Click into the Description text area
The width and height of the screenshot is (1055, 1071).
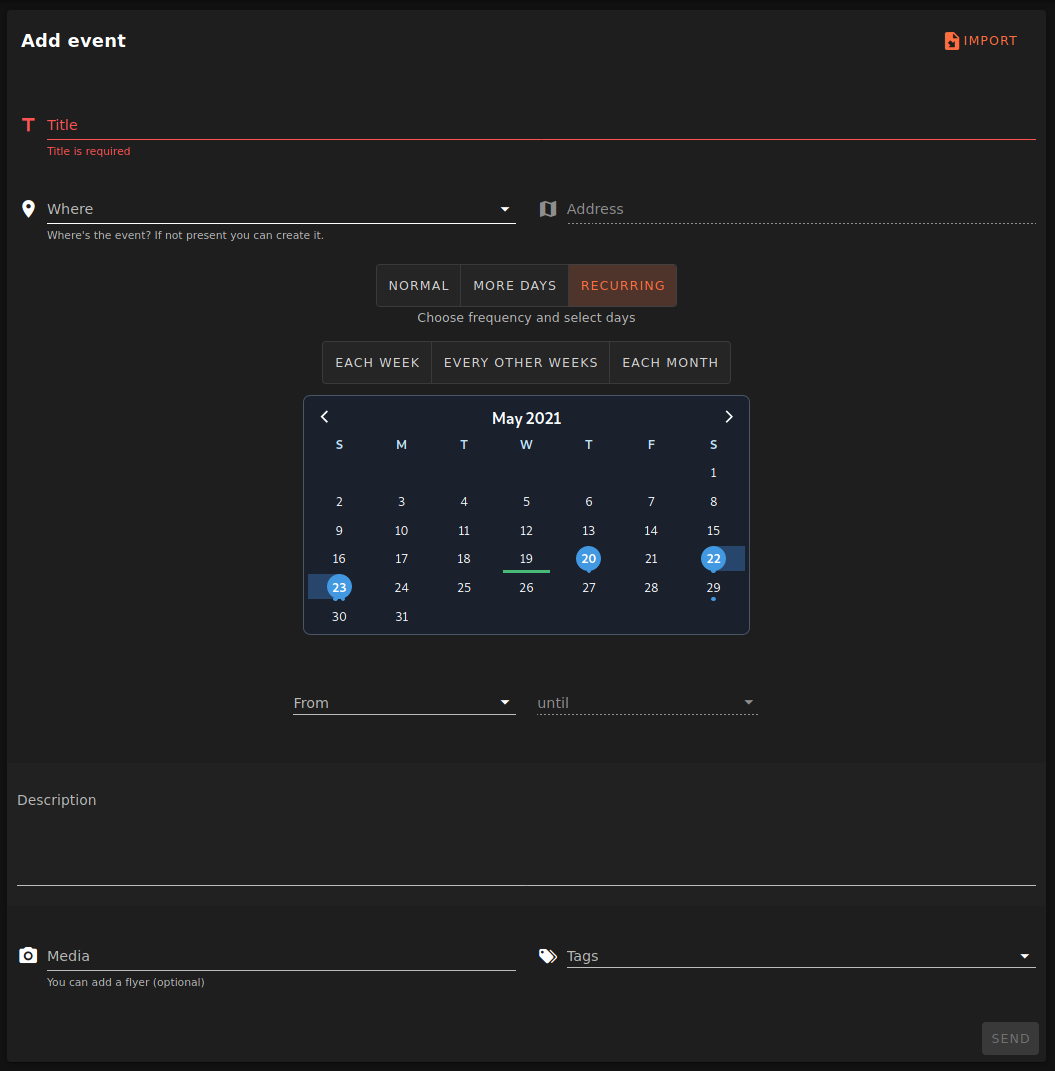[526, 845]
